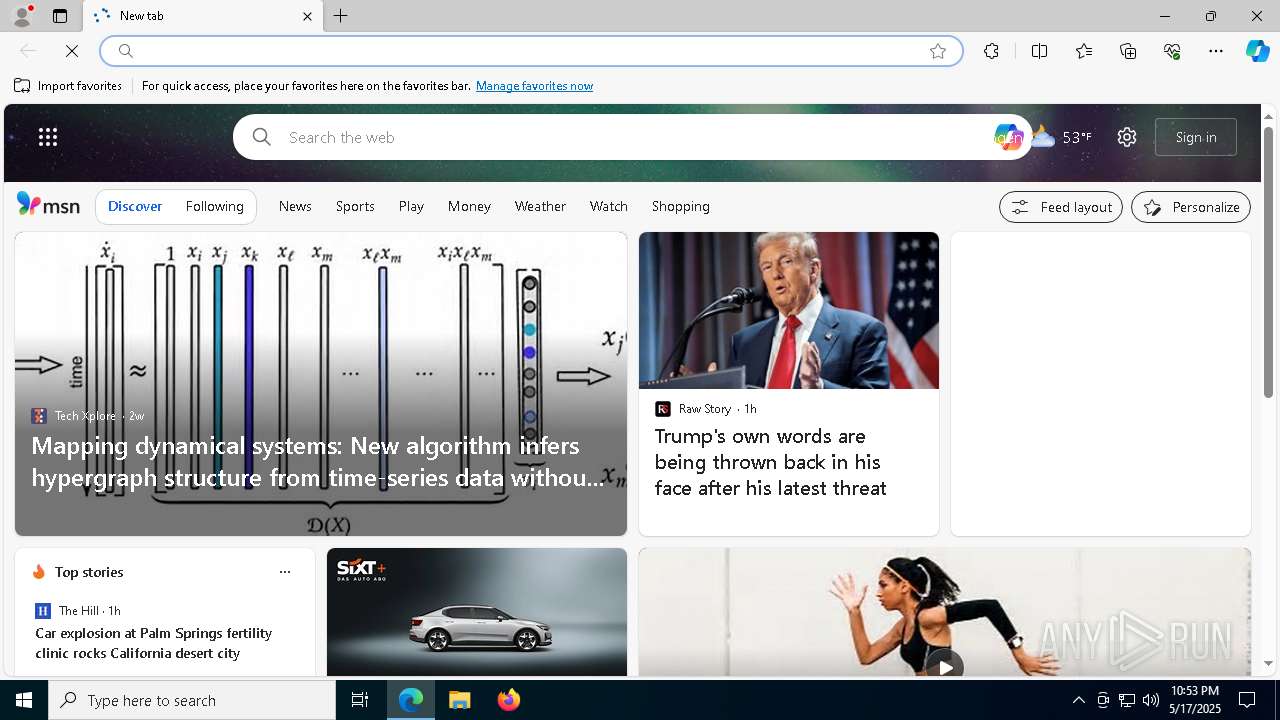Open File Explorer from taskbar
Image resolution: width=1280 pixels, height=720 pixels.
click(x=460, y=700)
